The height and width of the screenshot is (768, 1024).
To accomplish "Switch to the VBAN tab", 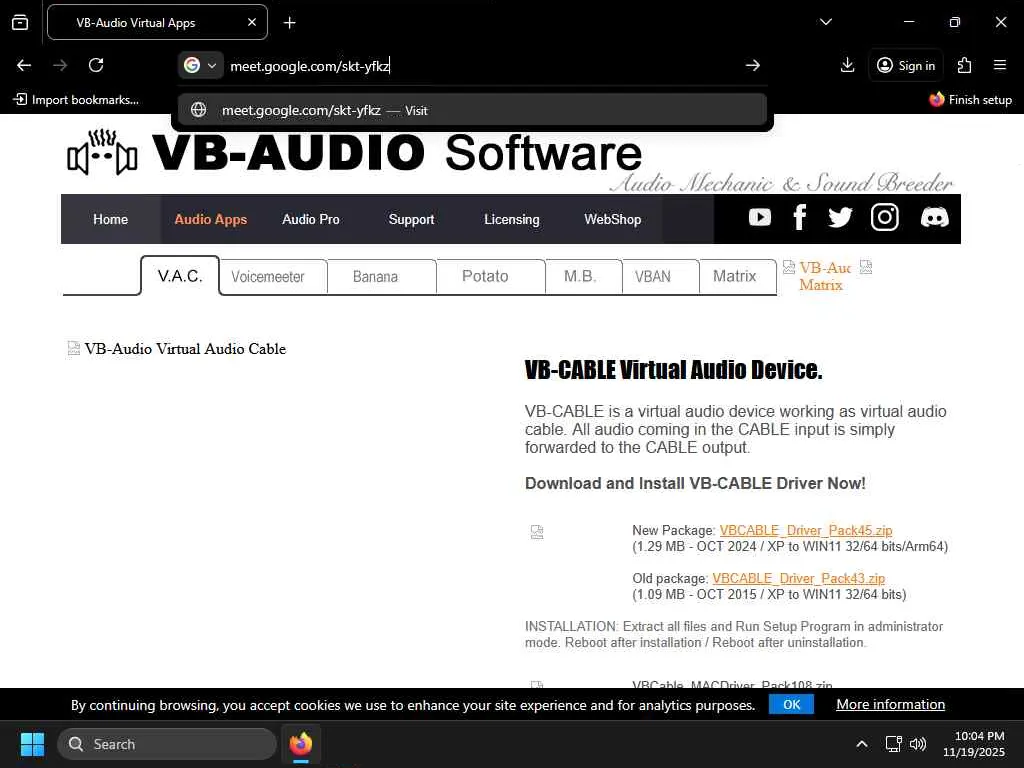I will point(653,277).
